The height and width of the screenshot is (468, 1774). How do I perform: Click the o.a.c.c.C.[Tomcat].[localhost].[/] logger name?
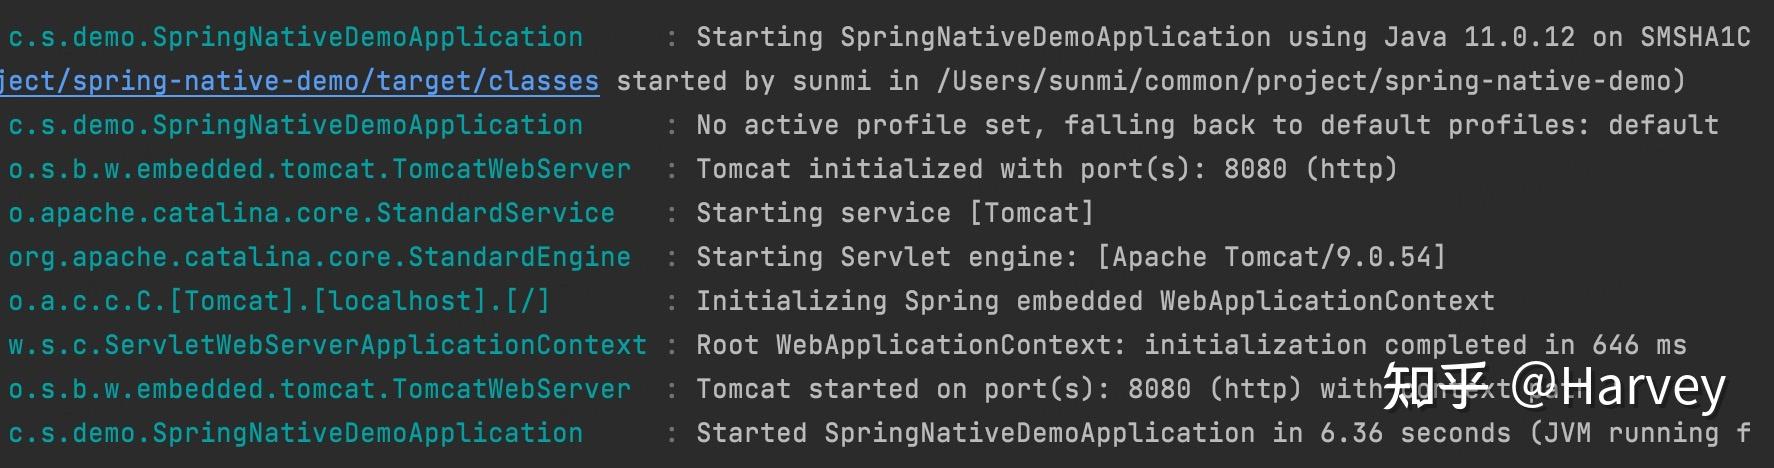[280, 301]
